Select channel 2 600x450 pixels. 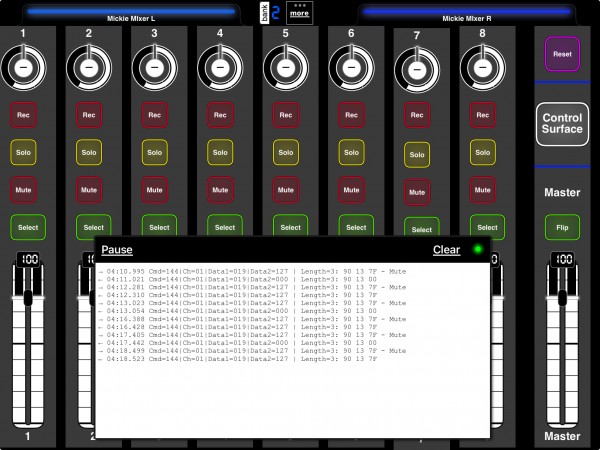click(94, 227)
